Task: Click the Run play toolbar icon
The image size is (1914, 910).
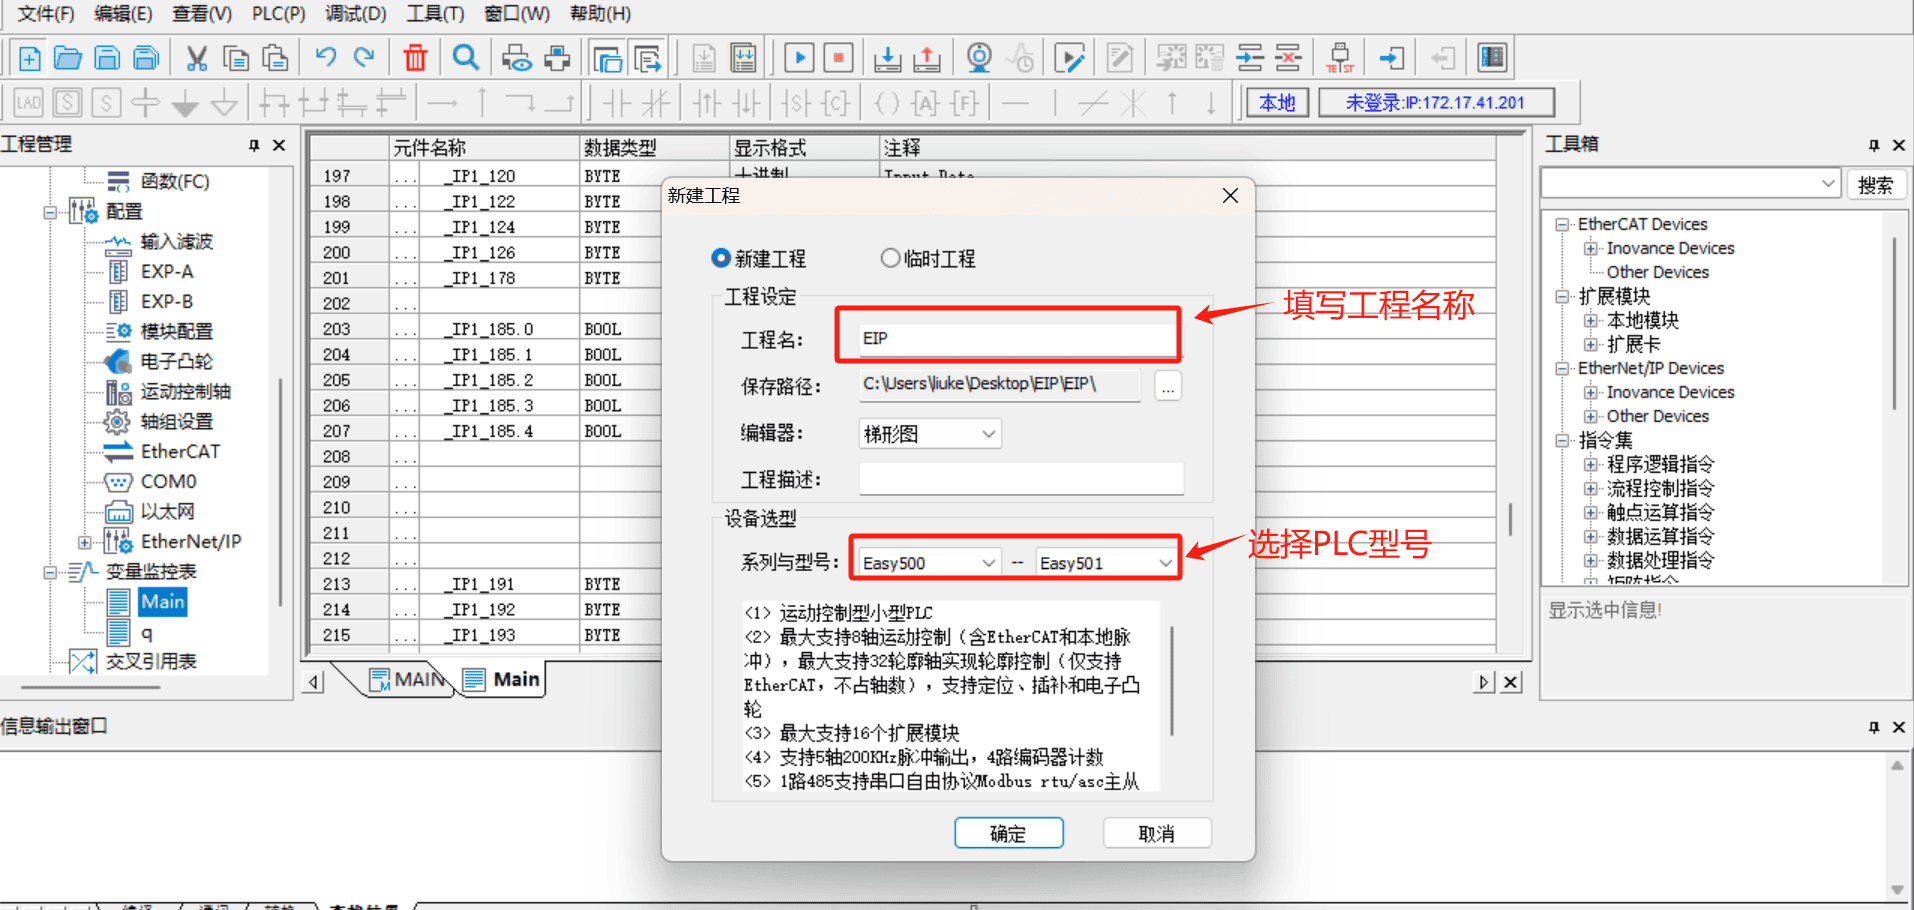Action: pos(799,58)
